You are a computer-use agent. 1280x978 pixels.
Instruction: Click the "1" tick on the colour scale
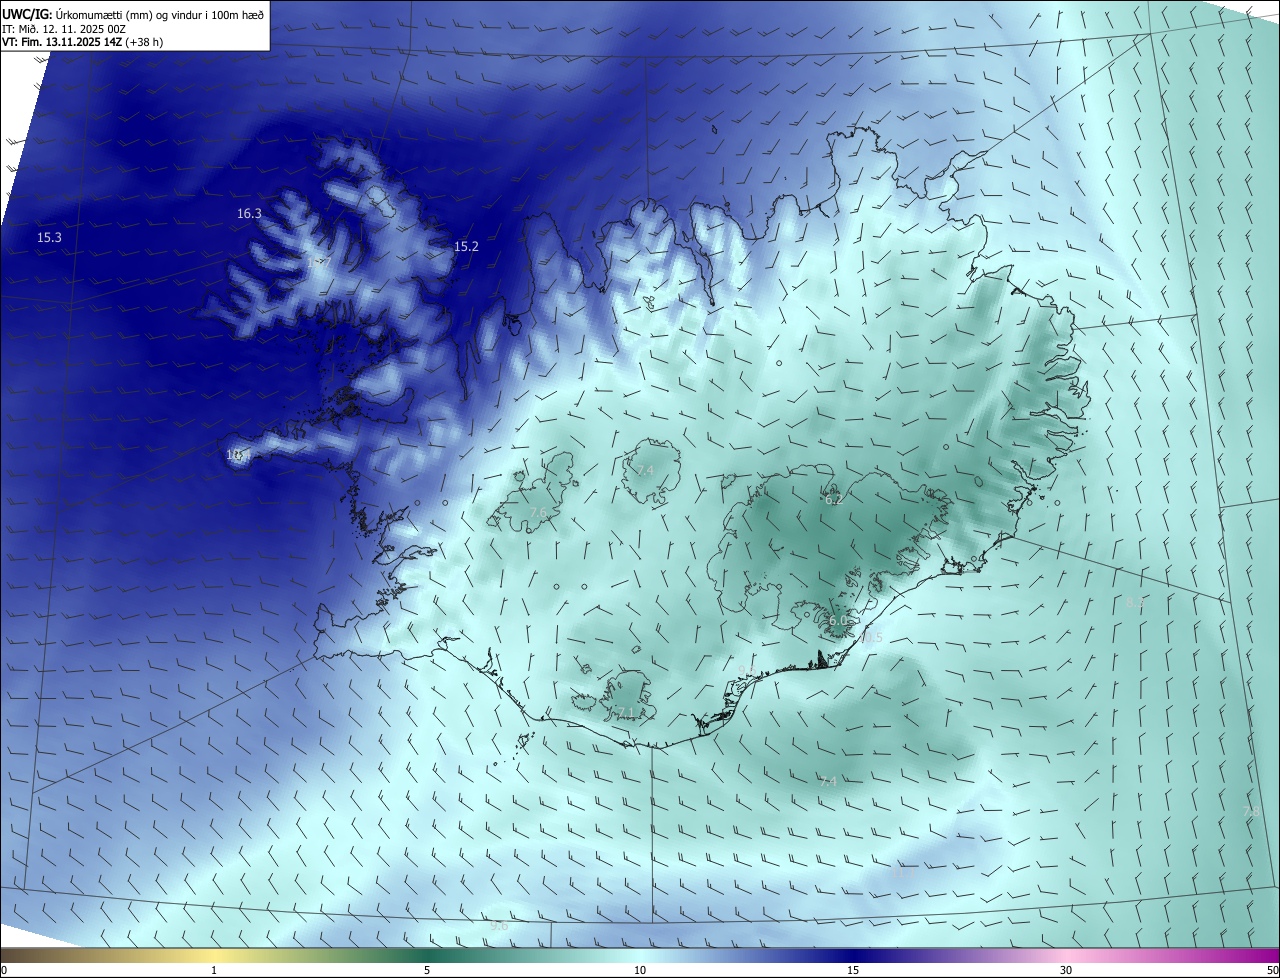point(214,970)
